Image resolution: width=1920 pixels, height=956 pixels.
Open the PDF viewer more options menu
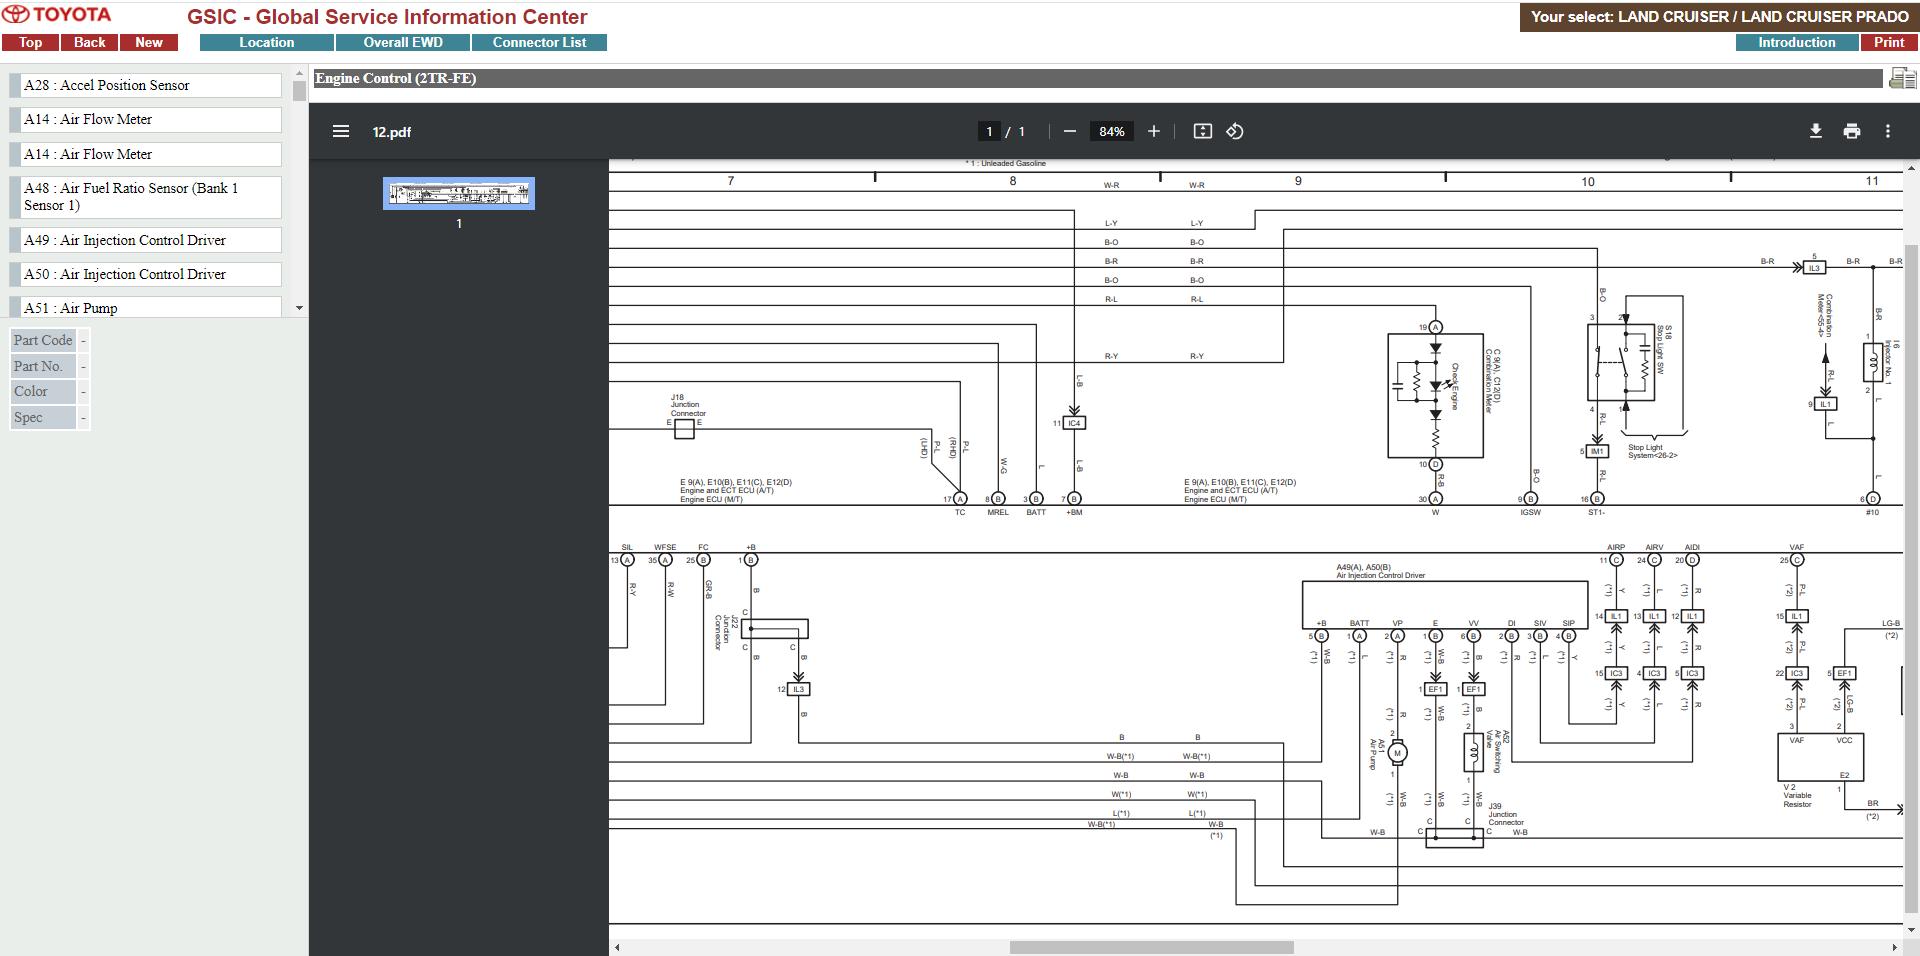pos(1888,131)
